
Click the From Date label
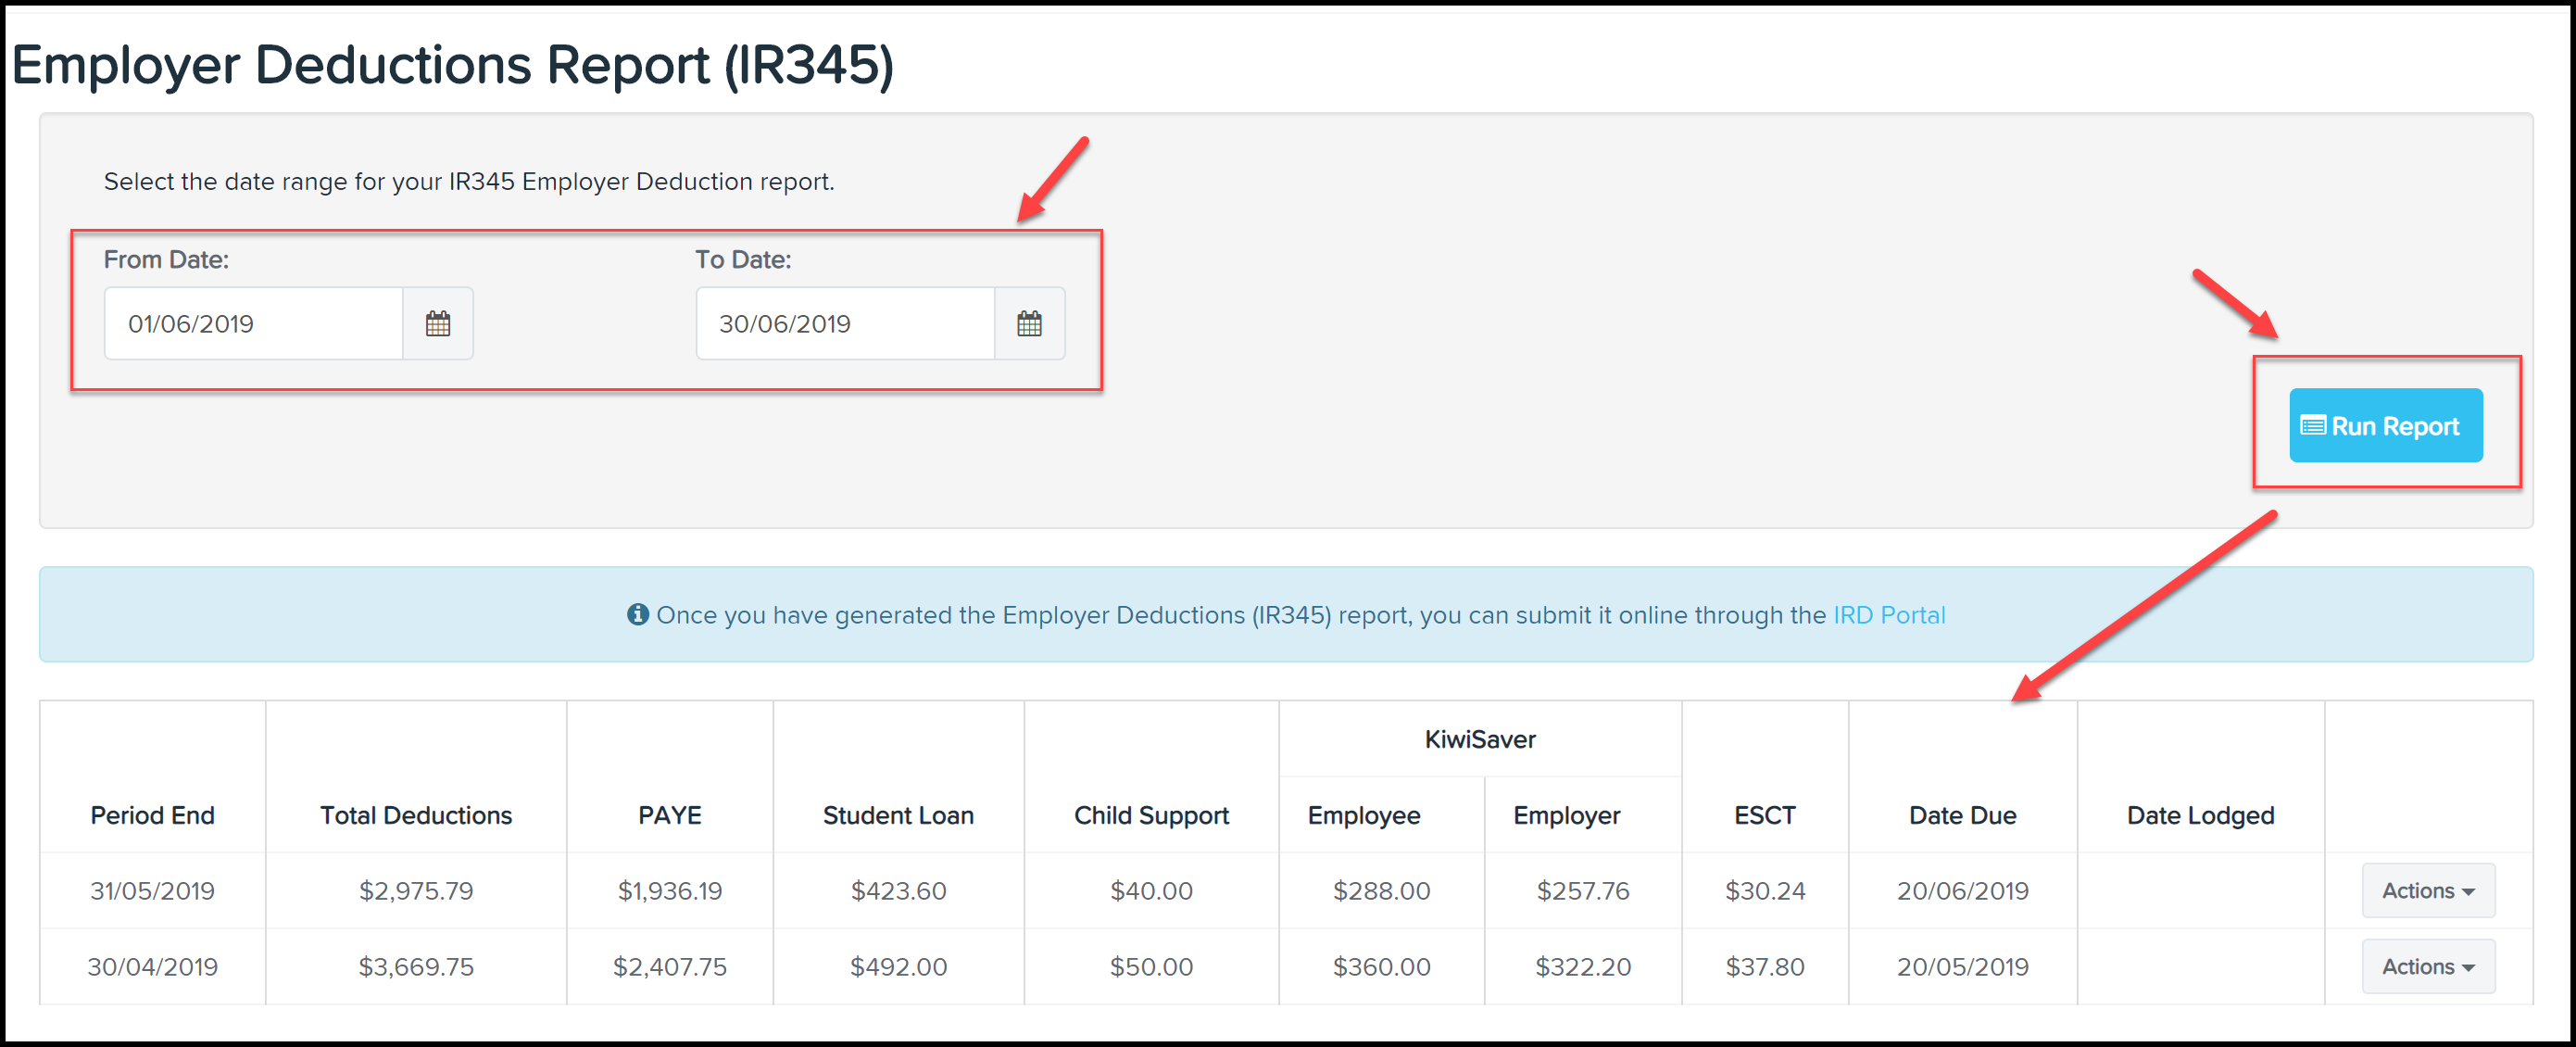(166, 259)
